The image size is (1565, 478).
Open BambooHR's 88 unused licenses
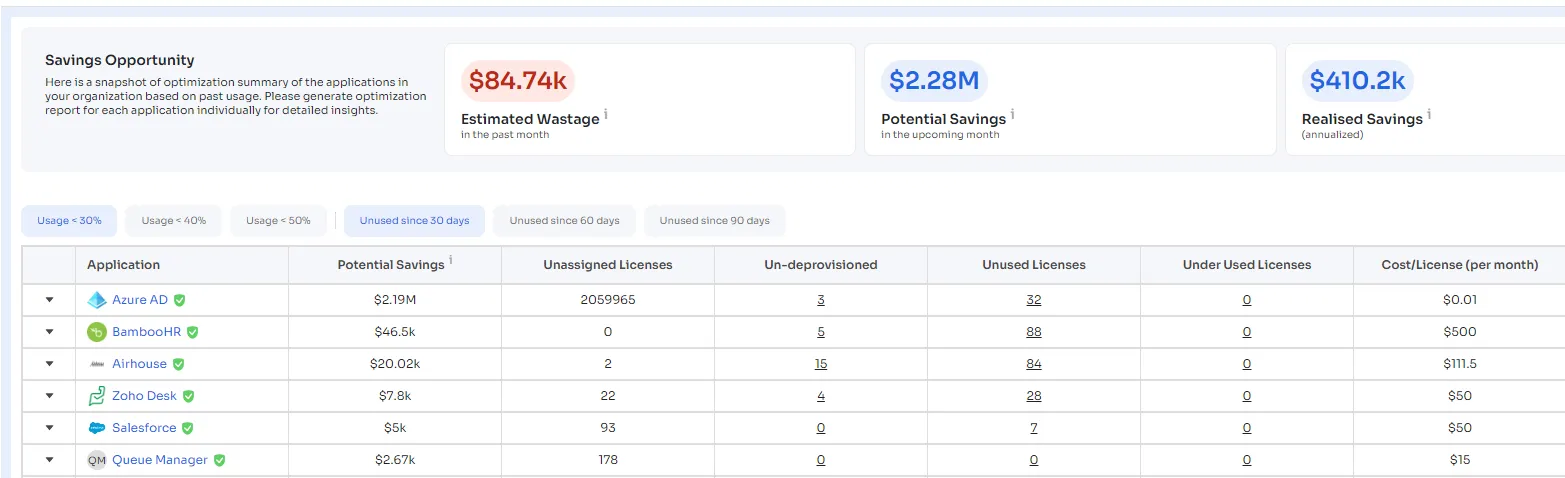click(x=1033, y=332)
